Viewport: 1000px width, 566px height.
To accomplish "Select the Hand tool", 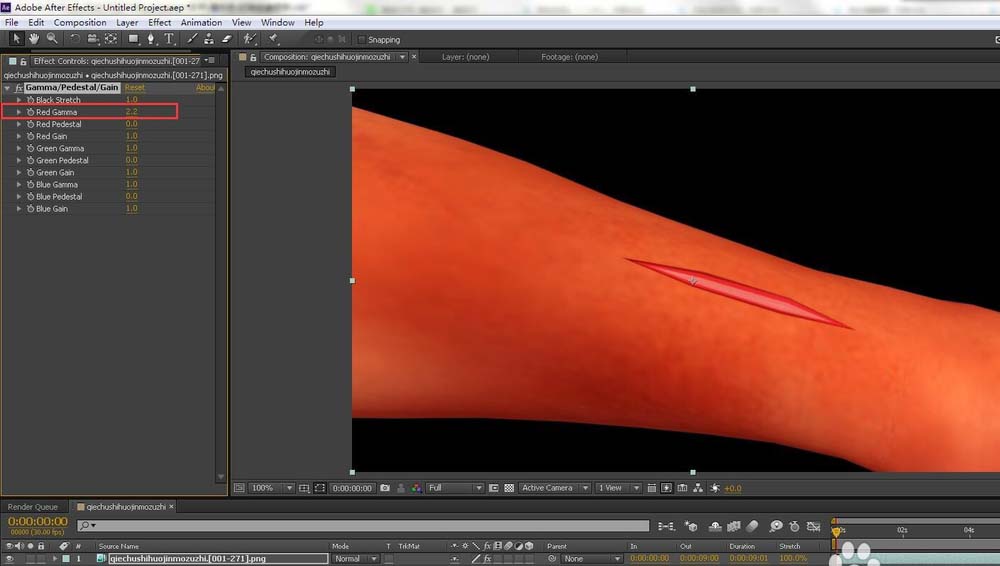I will tap(34, 39).
